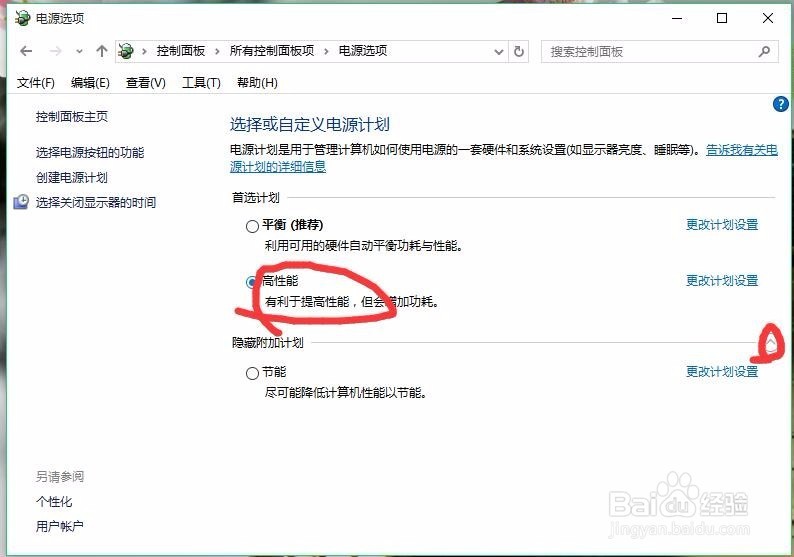Click the 选择或自定义电源计划 heading
The image size is (794, 557).
click(310, 125)
